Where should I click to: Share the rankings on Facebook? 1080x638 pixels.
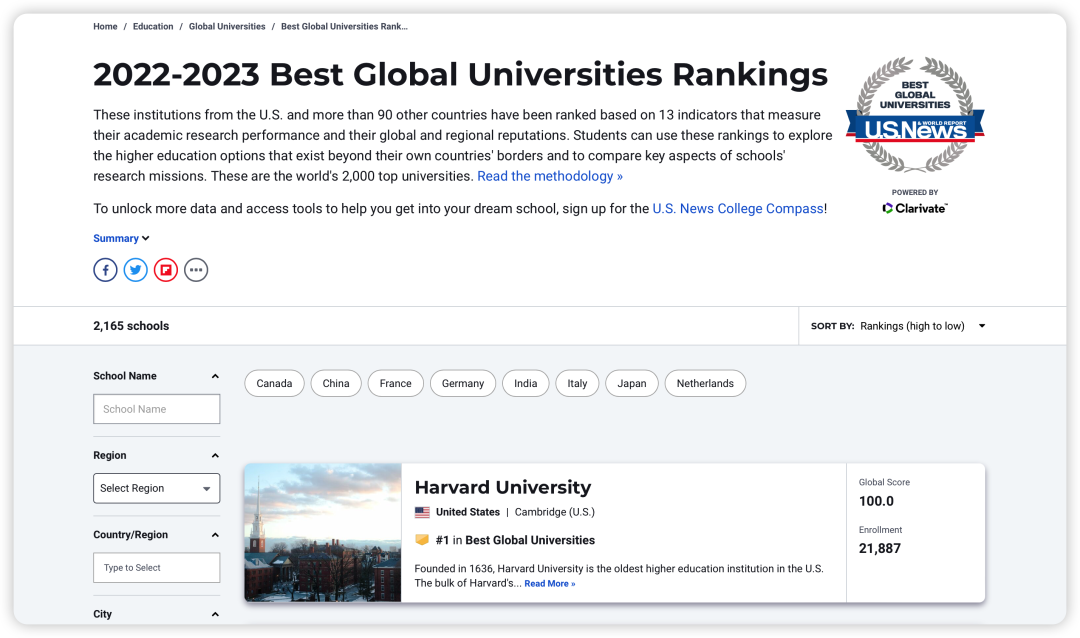[105, 270]
